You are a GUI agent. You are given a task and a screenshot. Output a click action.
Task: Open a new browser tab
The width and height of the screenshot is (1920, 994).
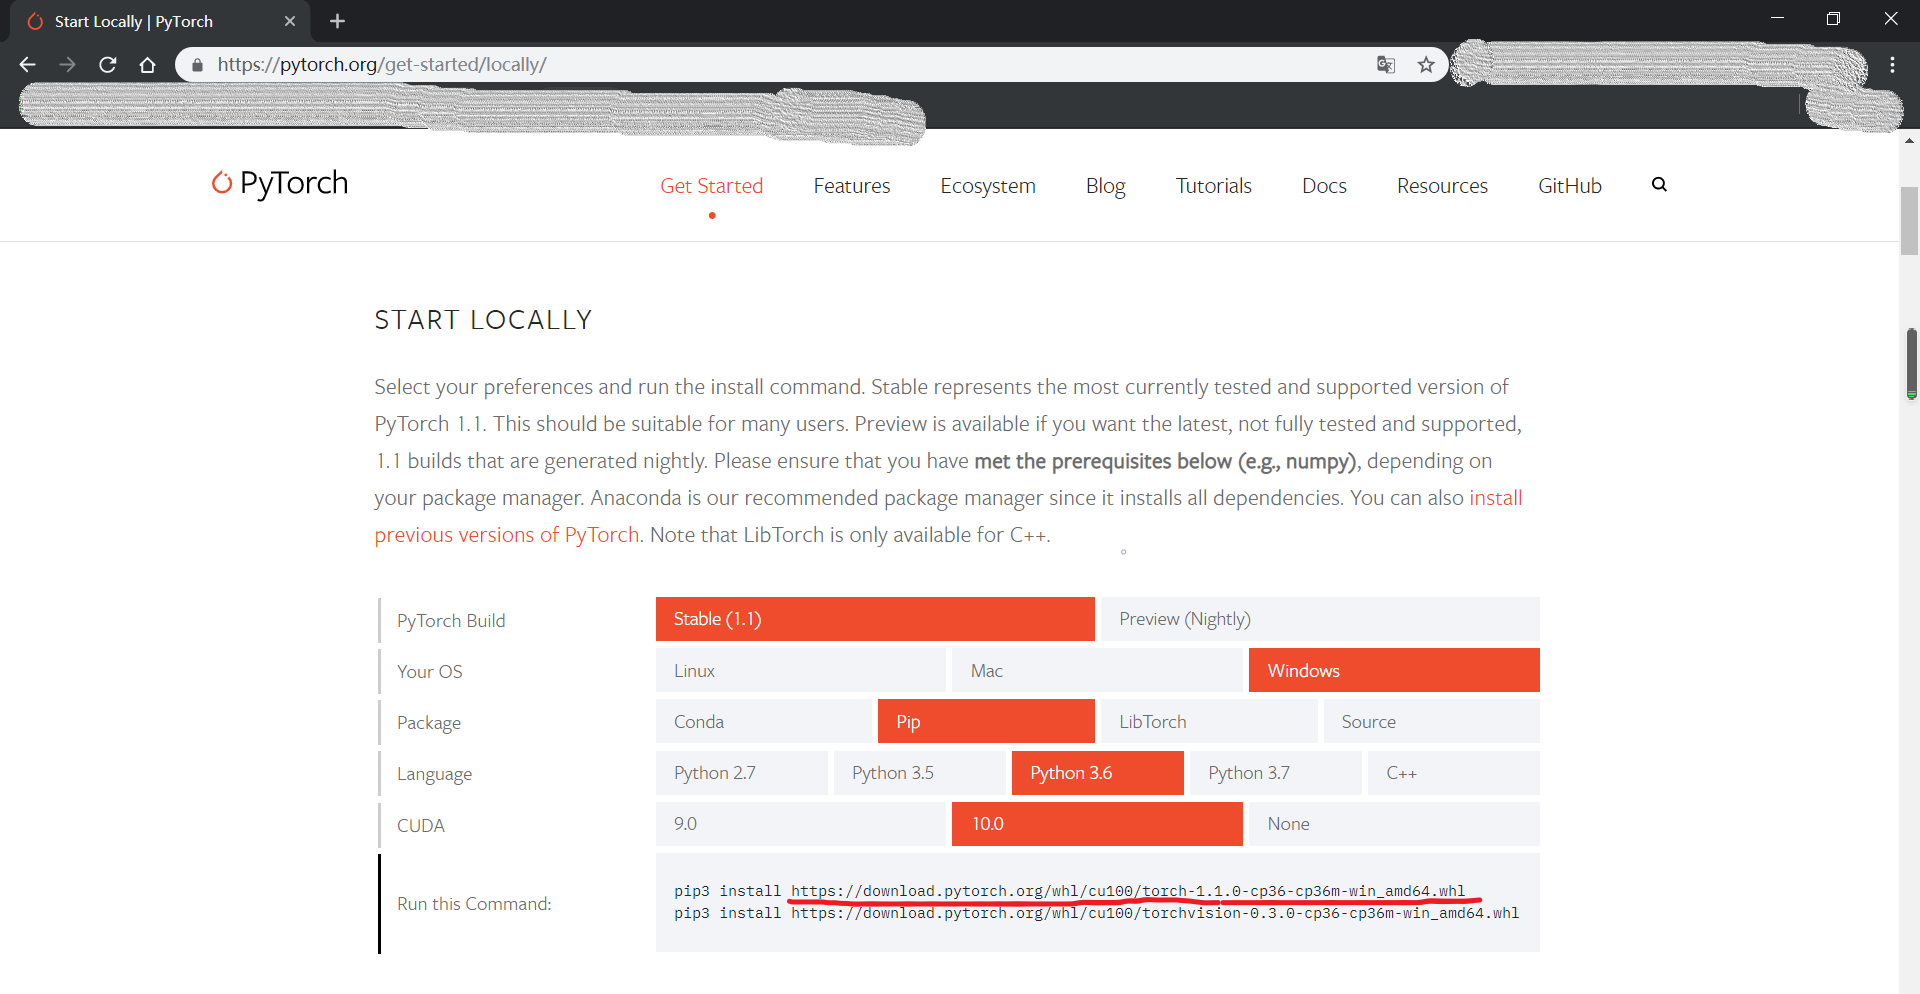337,21
